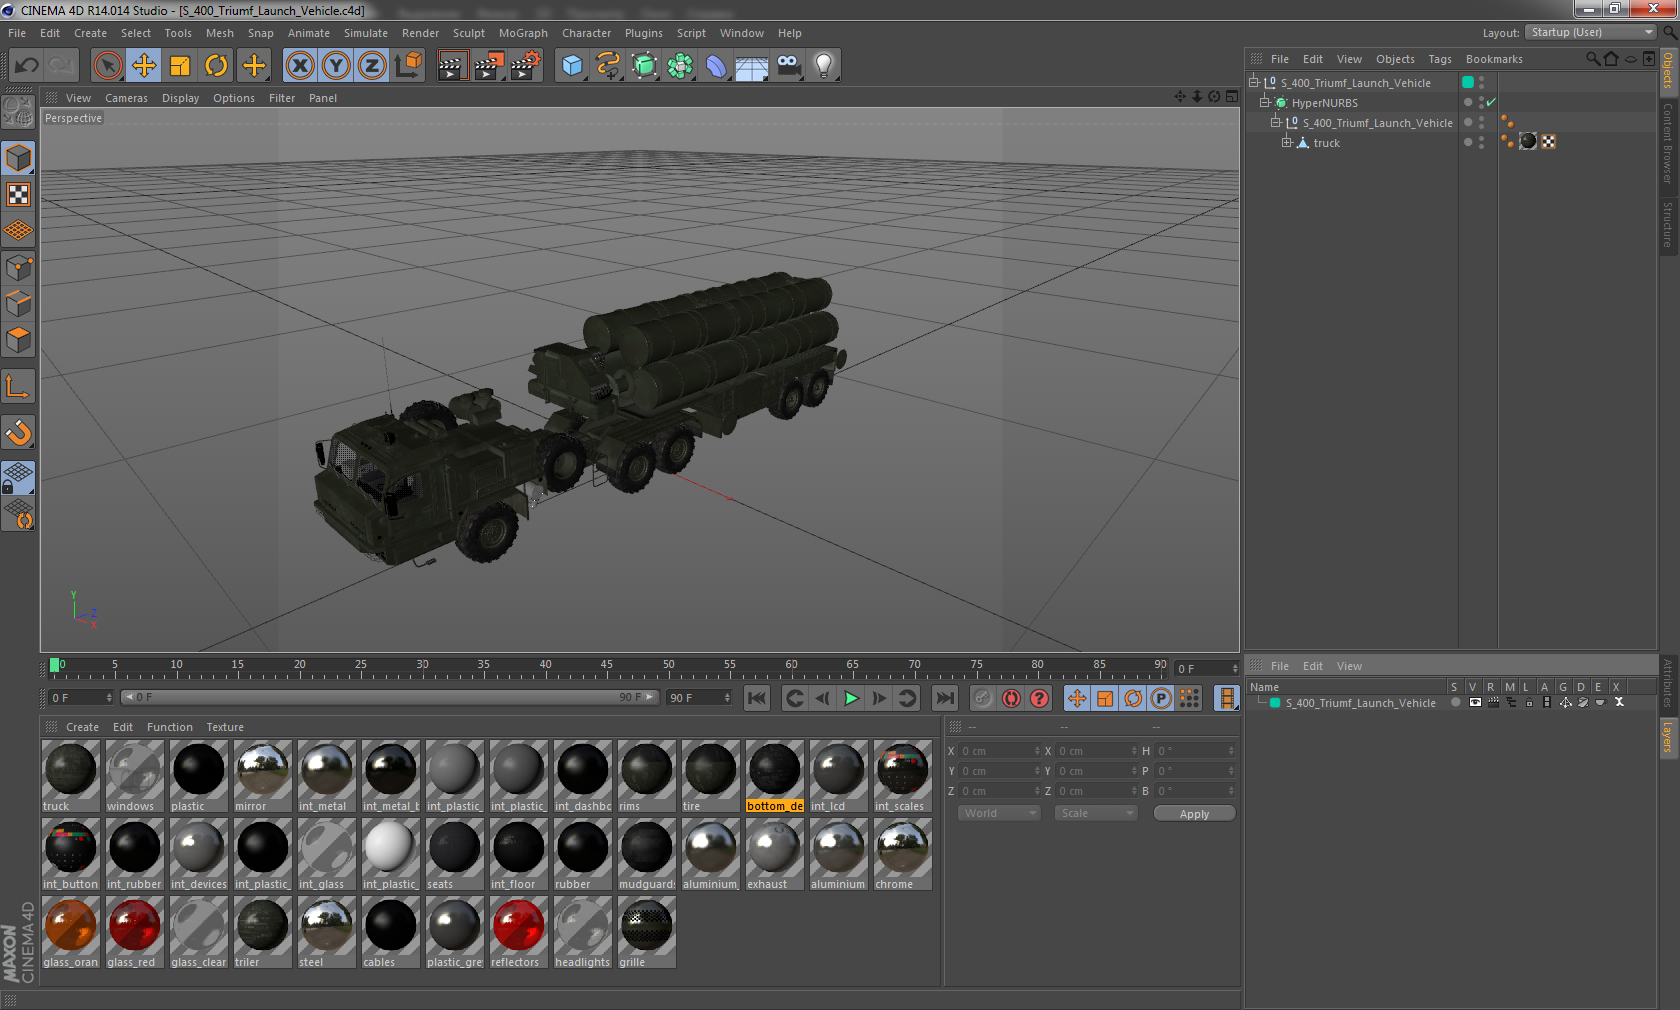The height and width of the screenshot is (1010, 1680).
Task: Select the Scale tool
Action: 180,66
